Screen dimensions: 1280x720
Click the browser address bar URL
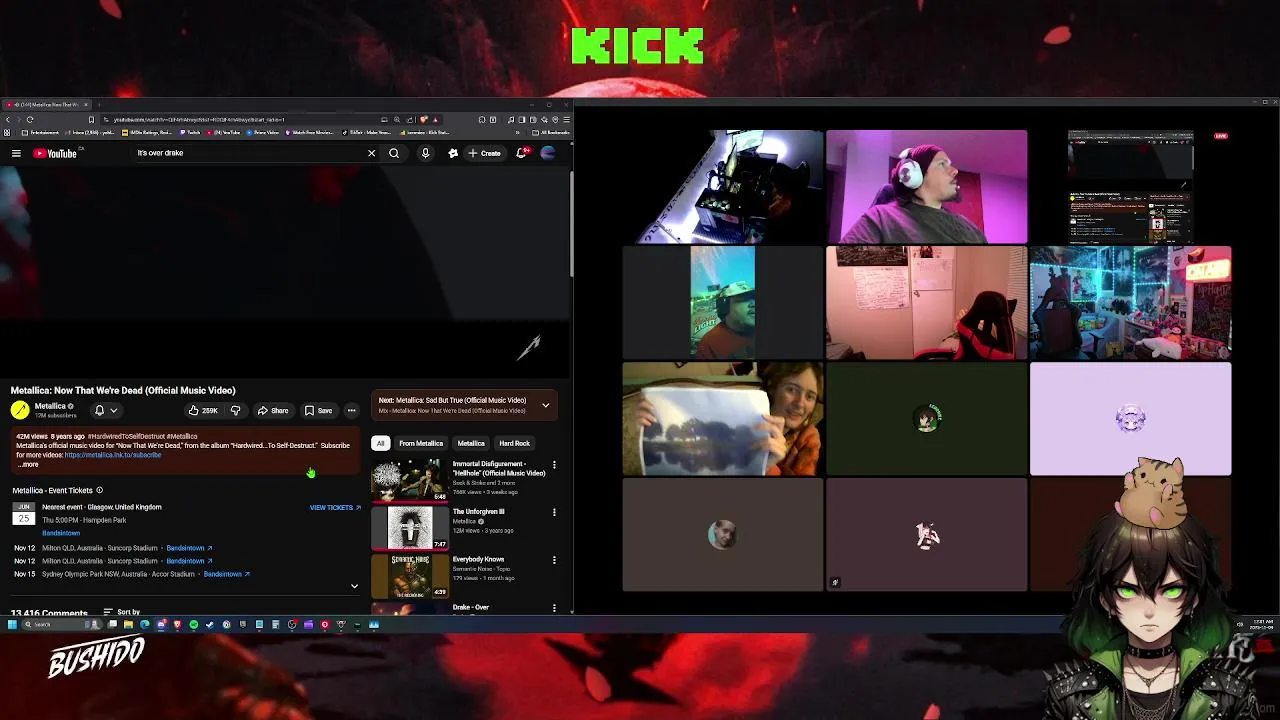click(x=200, y=119)
